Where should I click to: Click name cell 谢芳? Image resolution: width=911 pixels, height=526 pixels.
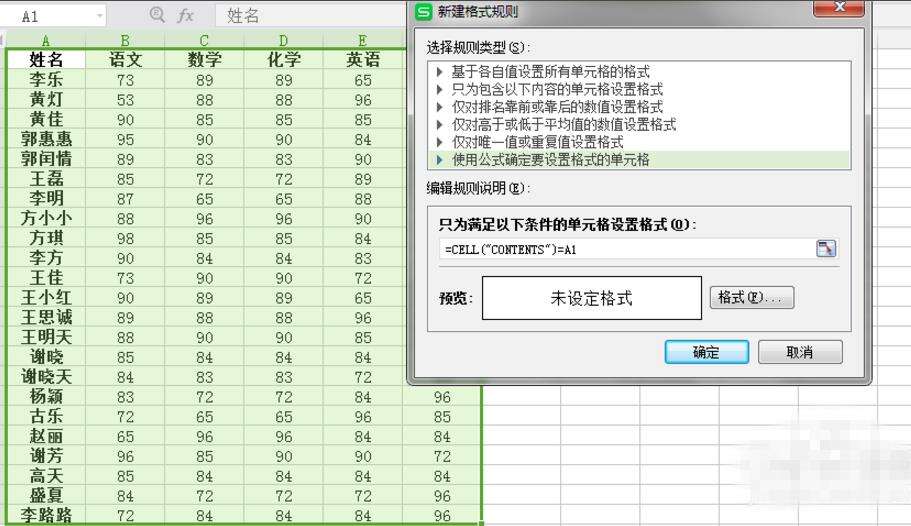click(x=46, y=456)
